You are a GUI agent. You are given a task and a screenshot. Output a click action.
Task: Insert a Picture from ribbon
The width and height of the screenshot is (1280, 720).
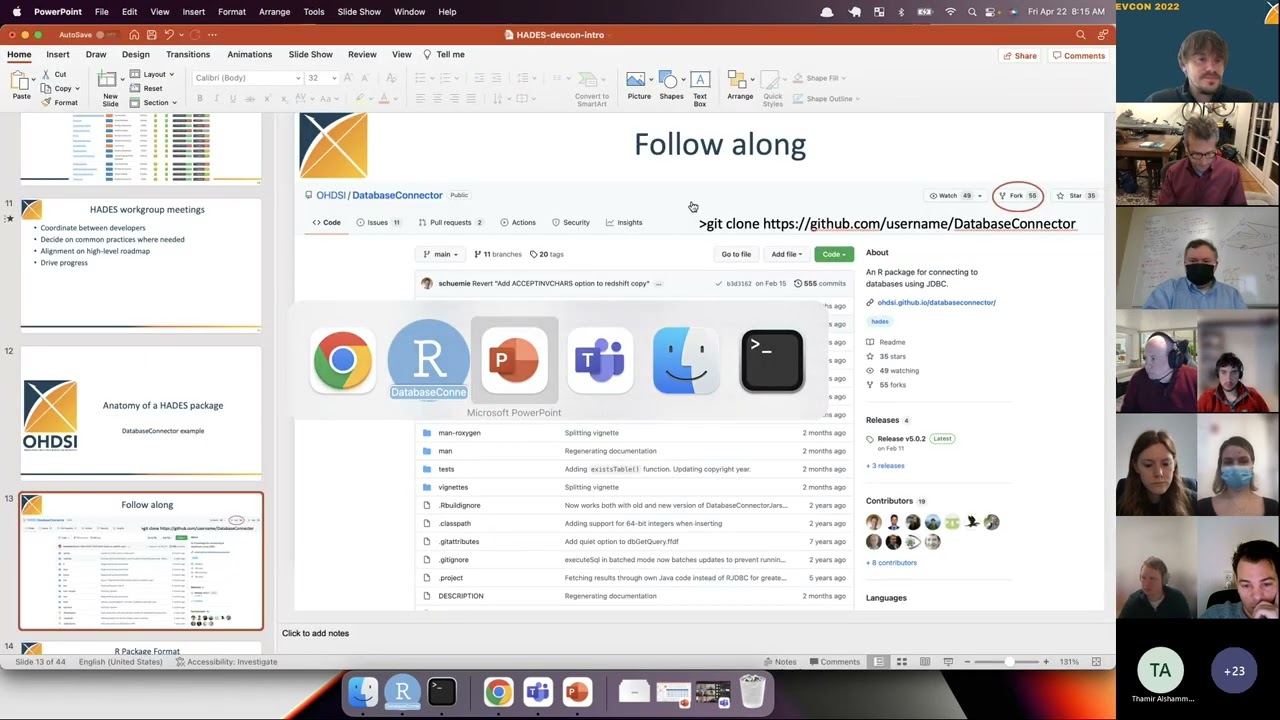coord(638,87)
